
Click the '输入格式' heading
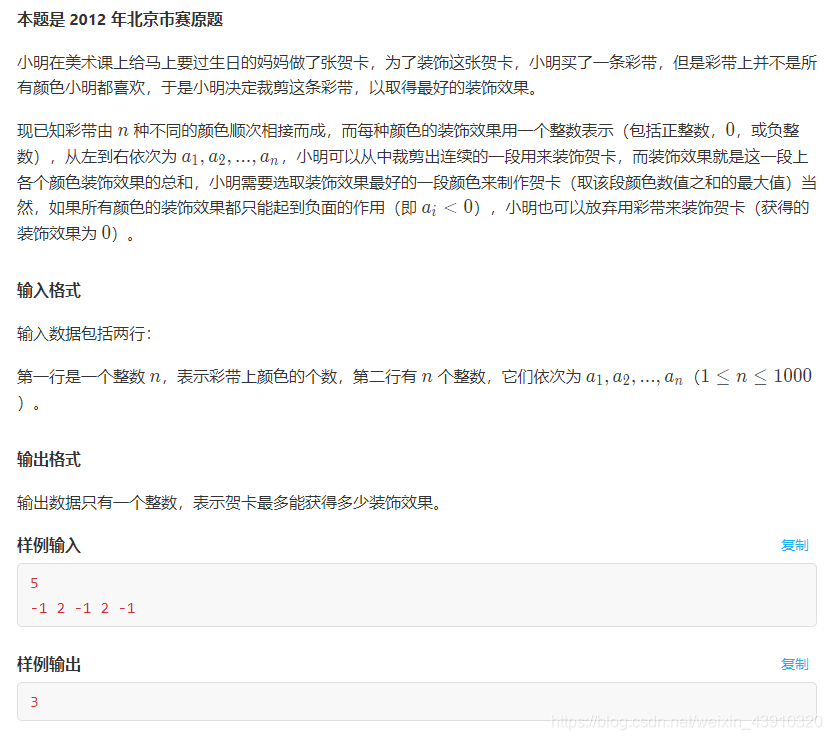tap(49, 290)
